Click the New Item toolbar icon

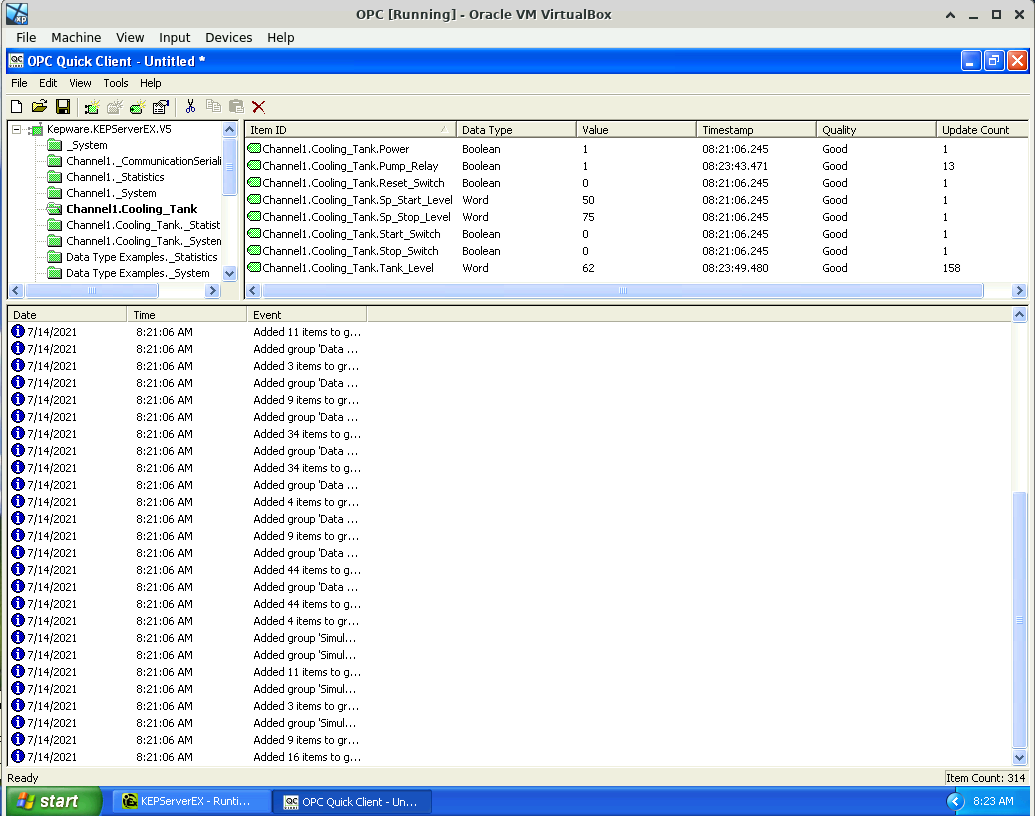point(138,107)
